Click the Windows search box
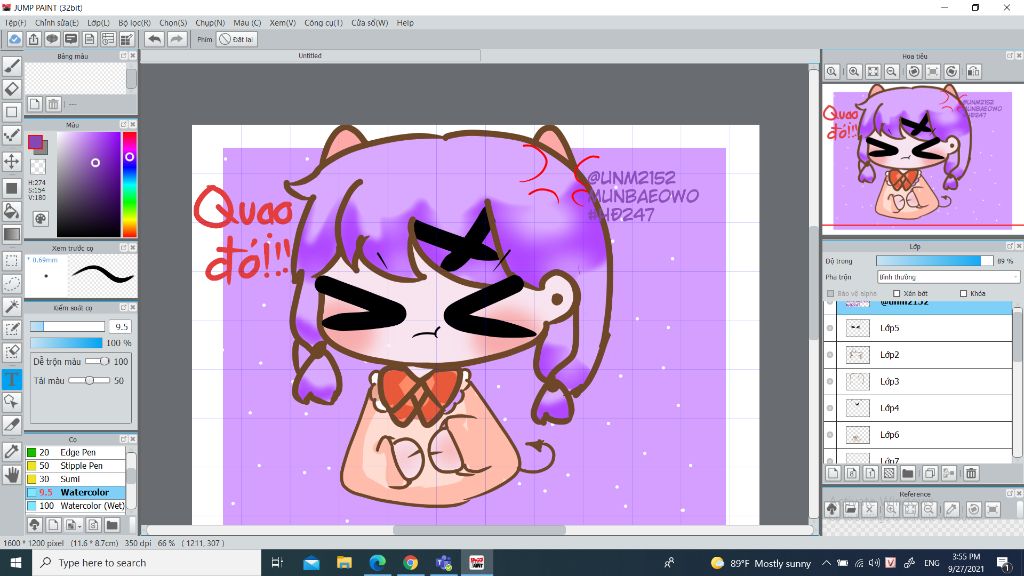Image resolution: width=1024 pixels, height=576 pixels. point(146,562)
